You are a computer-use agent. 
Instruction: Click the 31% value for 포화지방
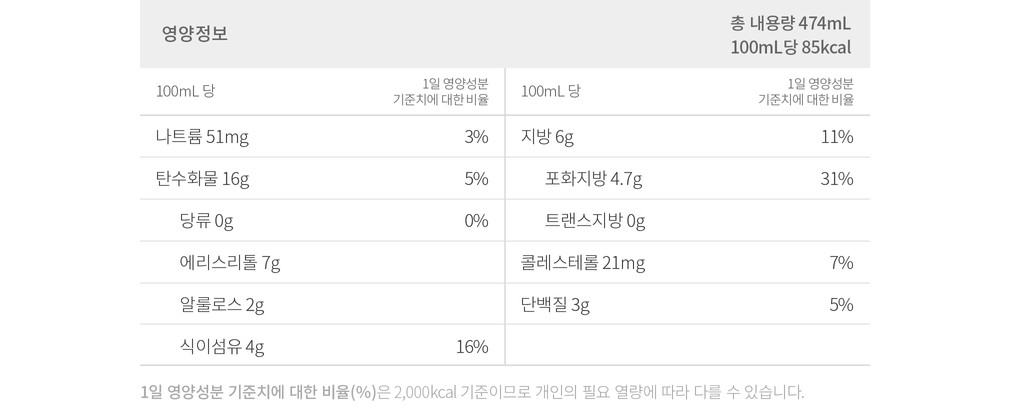tap(836, 179)
